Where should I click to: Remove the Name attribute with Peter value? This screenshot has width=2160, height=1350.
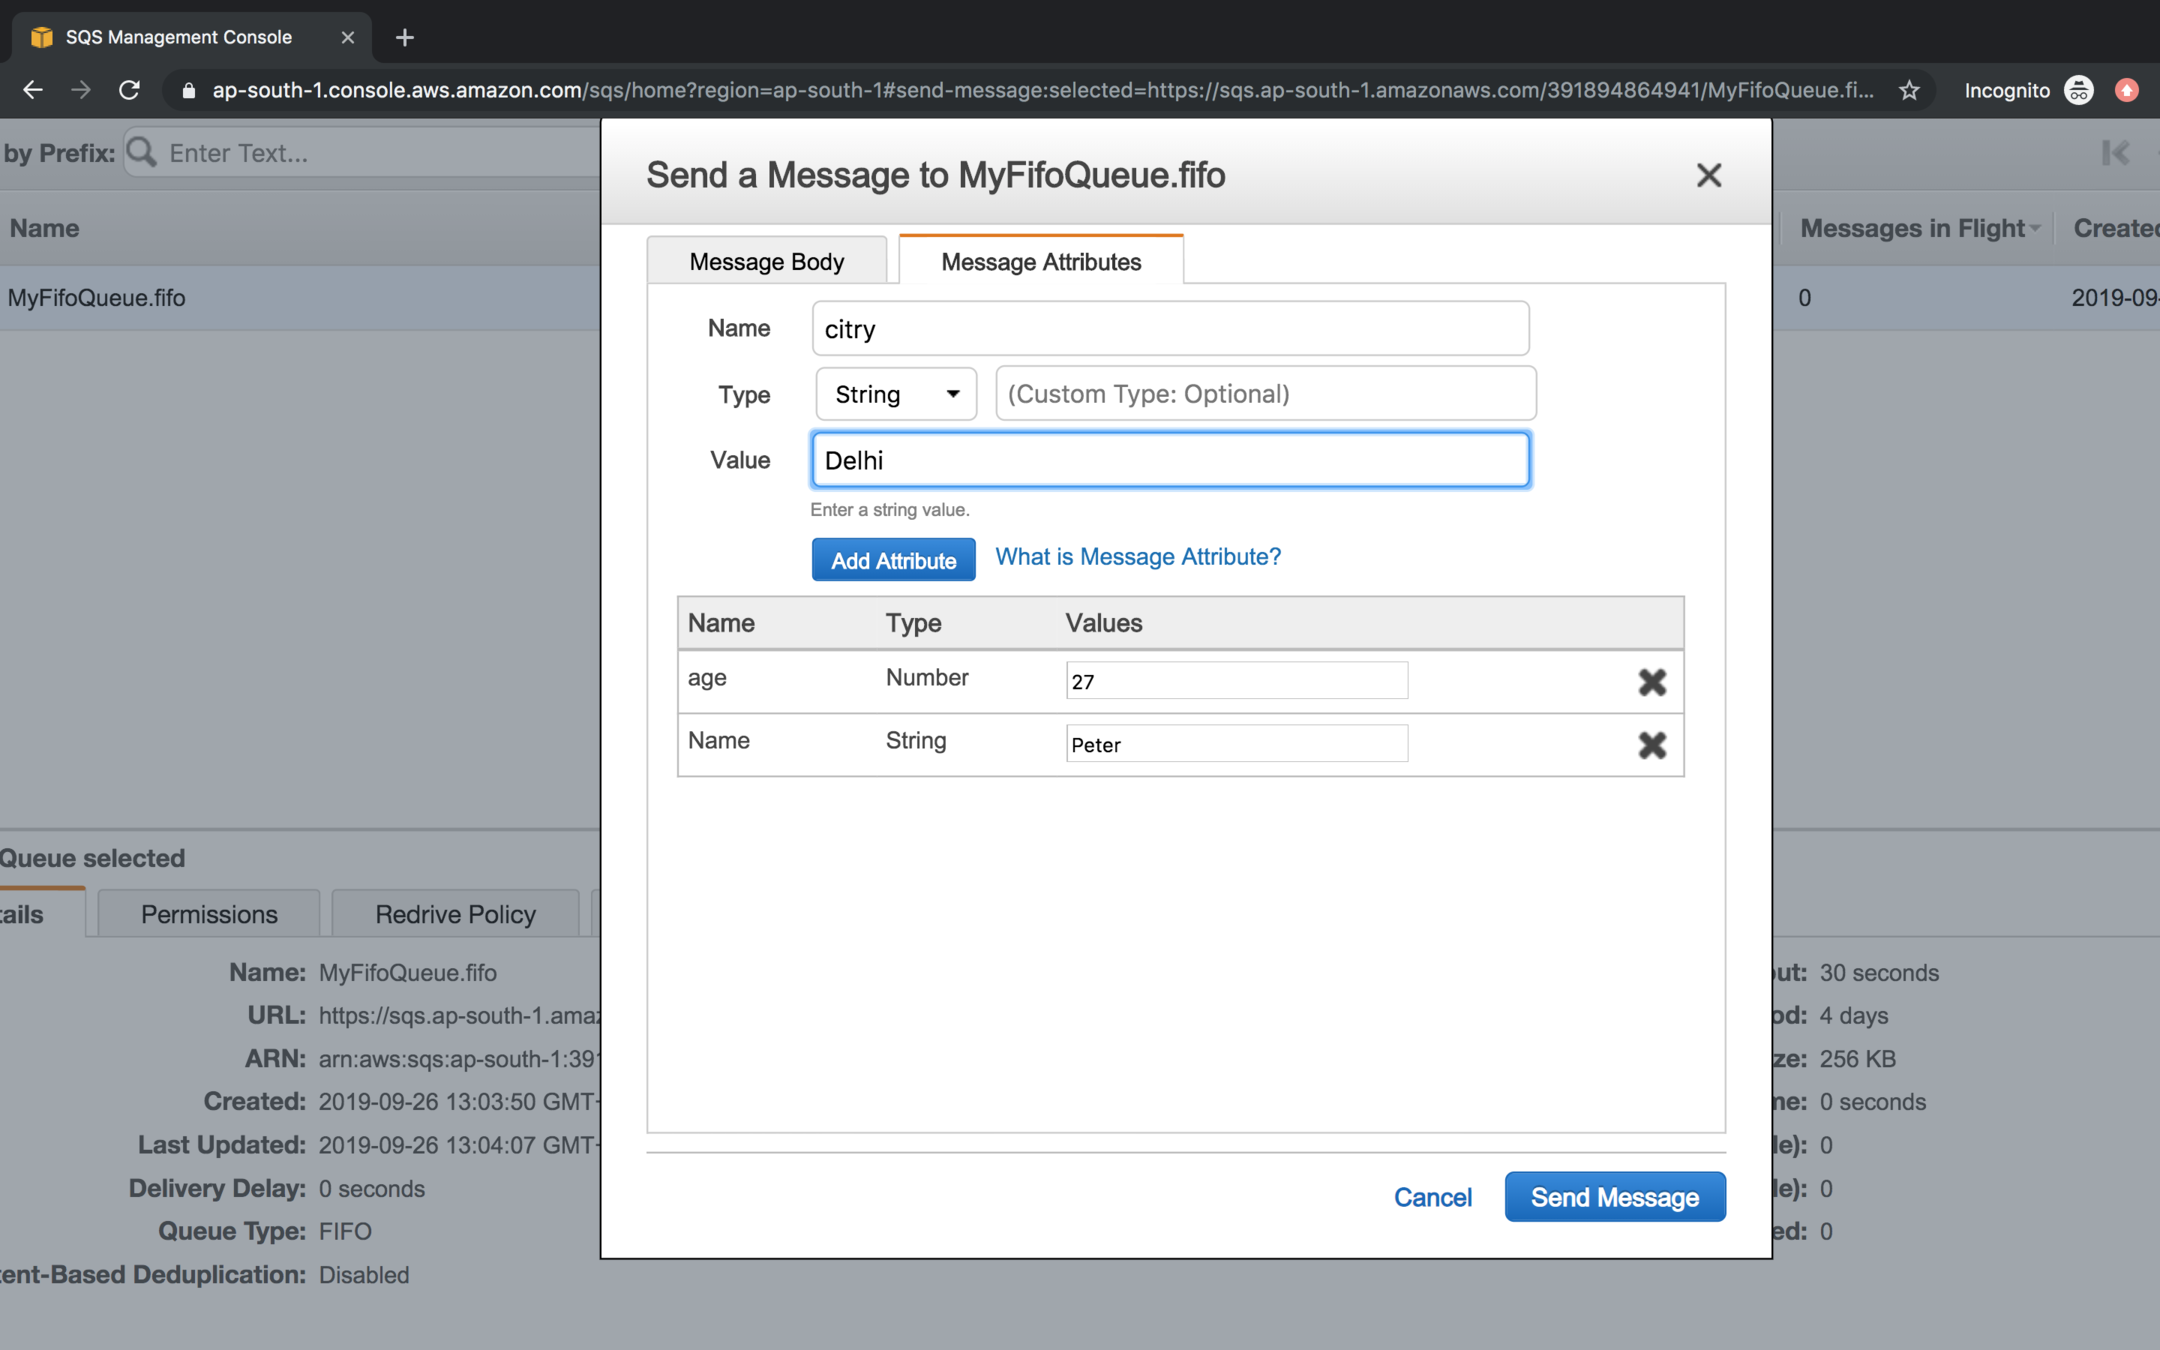pyautogui.click(x=1652, y=745)
